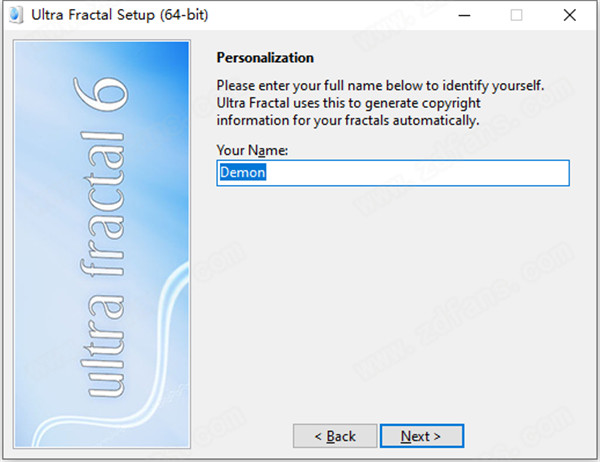600x462 pixels.
Task: Click the greyed-out maximize button
Action: click(516, 16)
